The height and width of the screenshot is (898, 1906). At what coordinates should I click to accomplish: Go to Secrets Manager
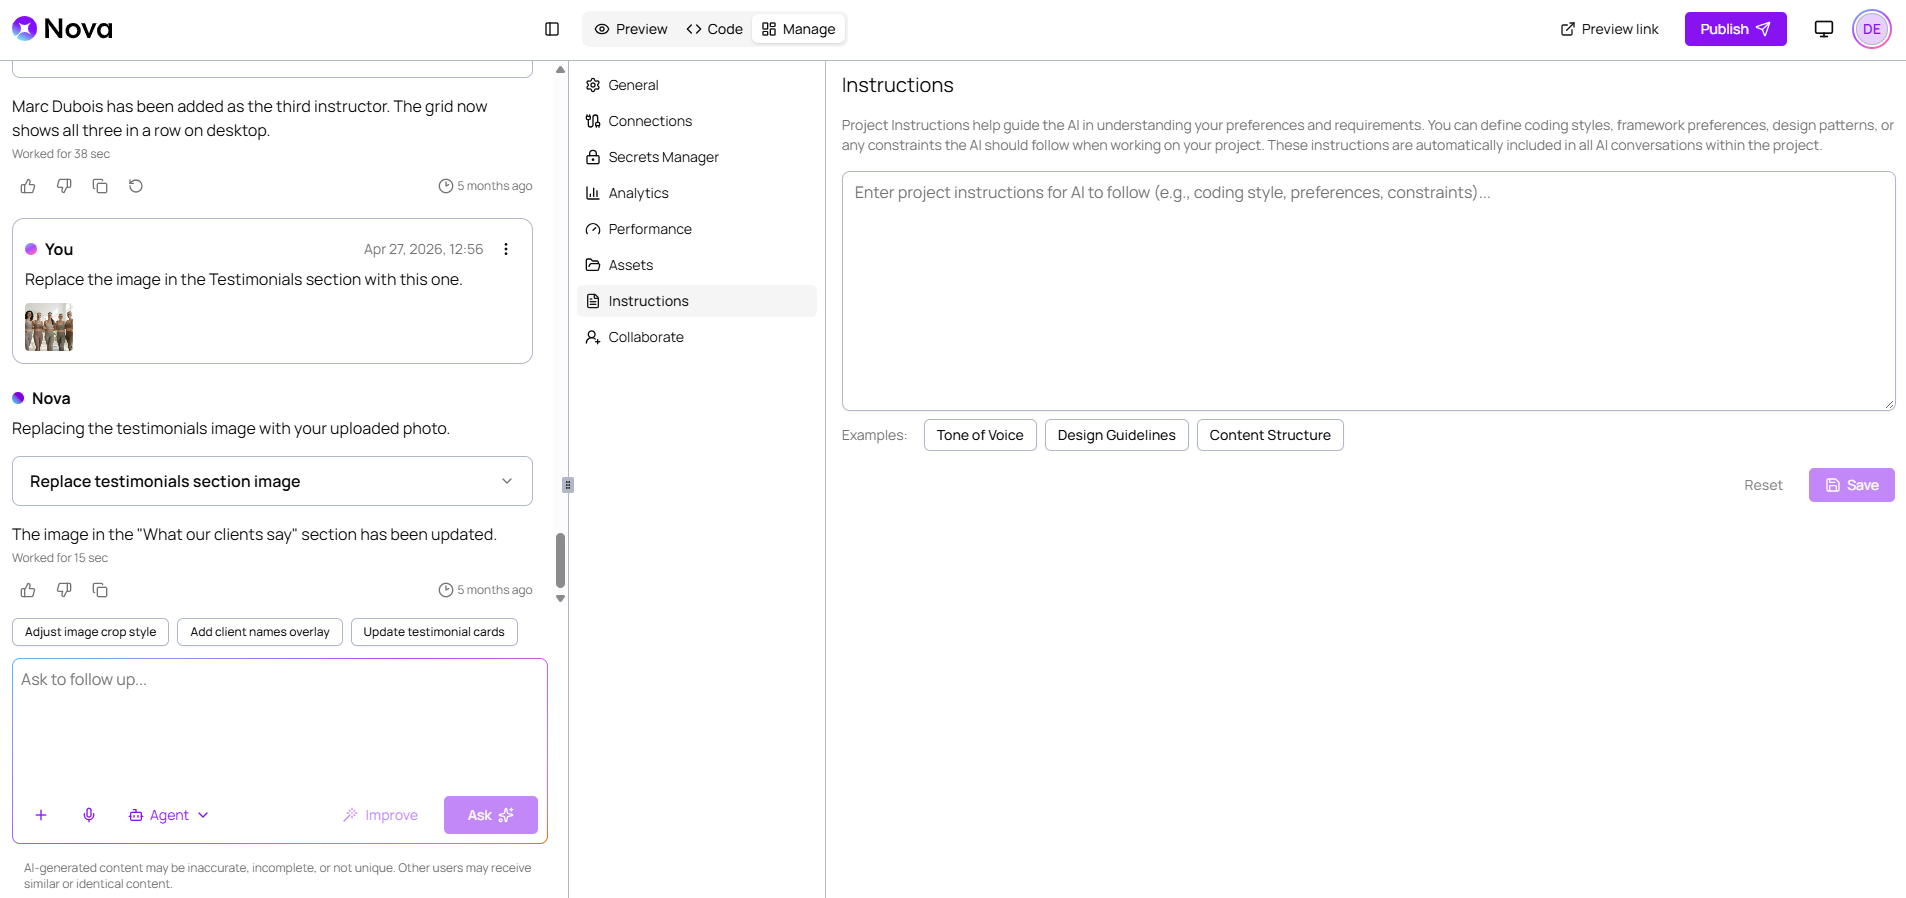pos(697,157)
